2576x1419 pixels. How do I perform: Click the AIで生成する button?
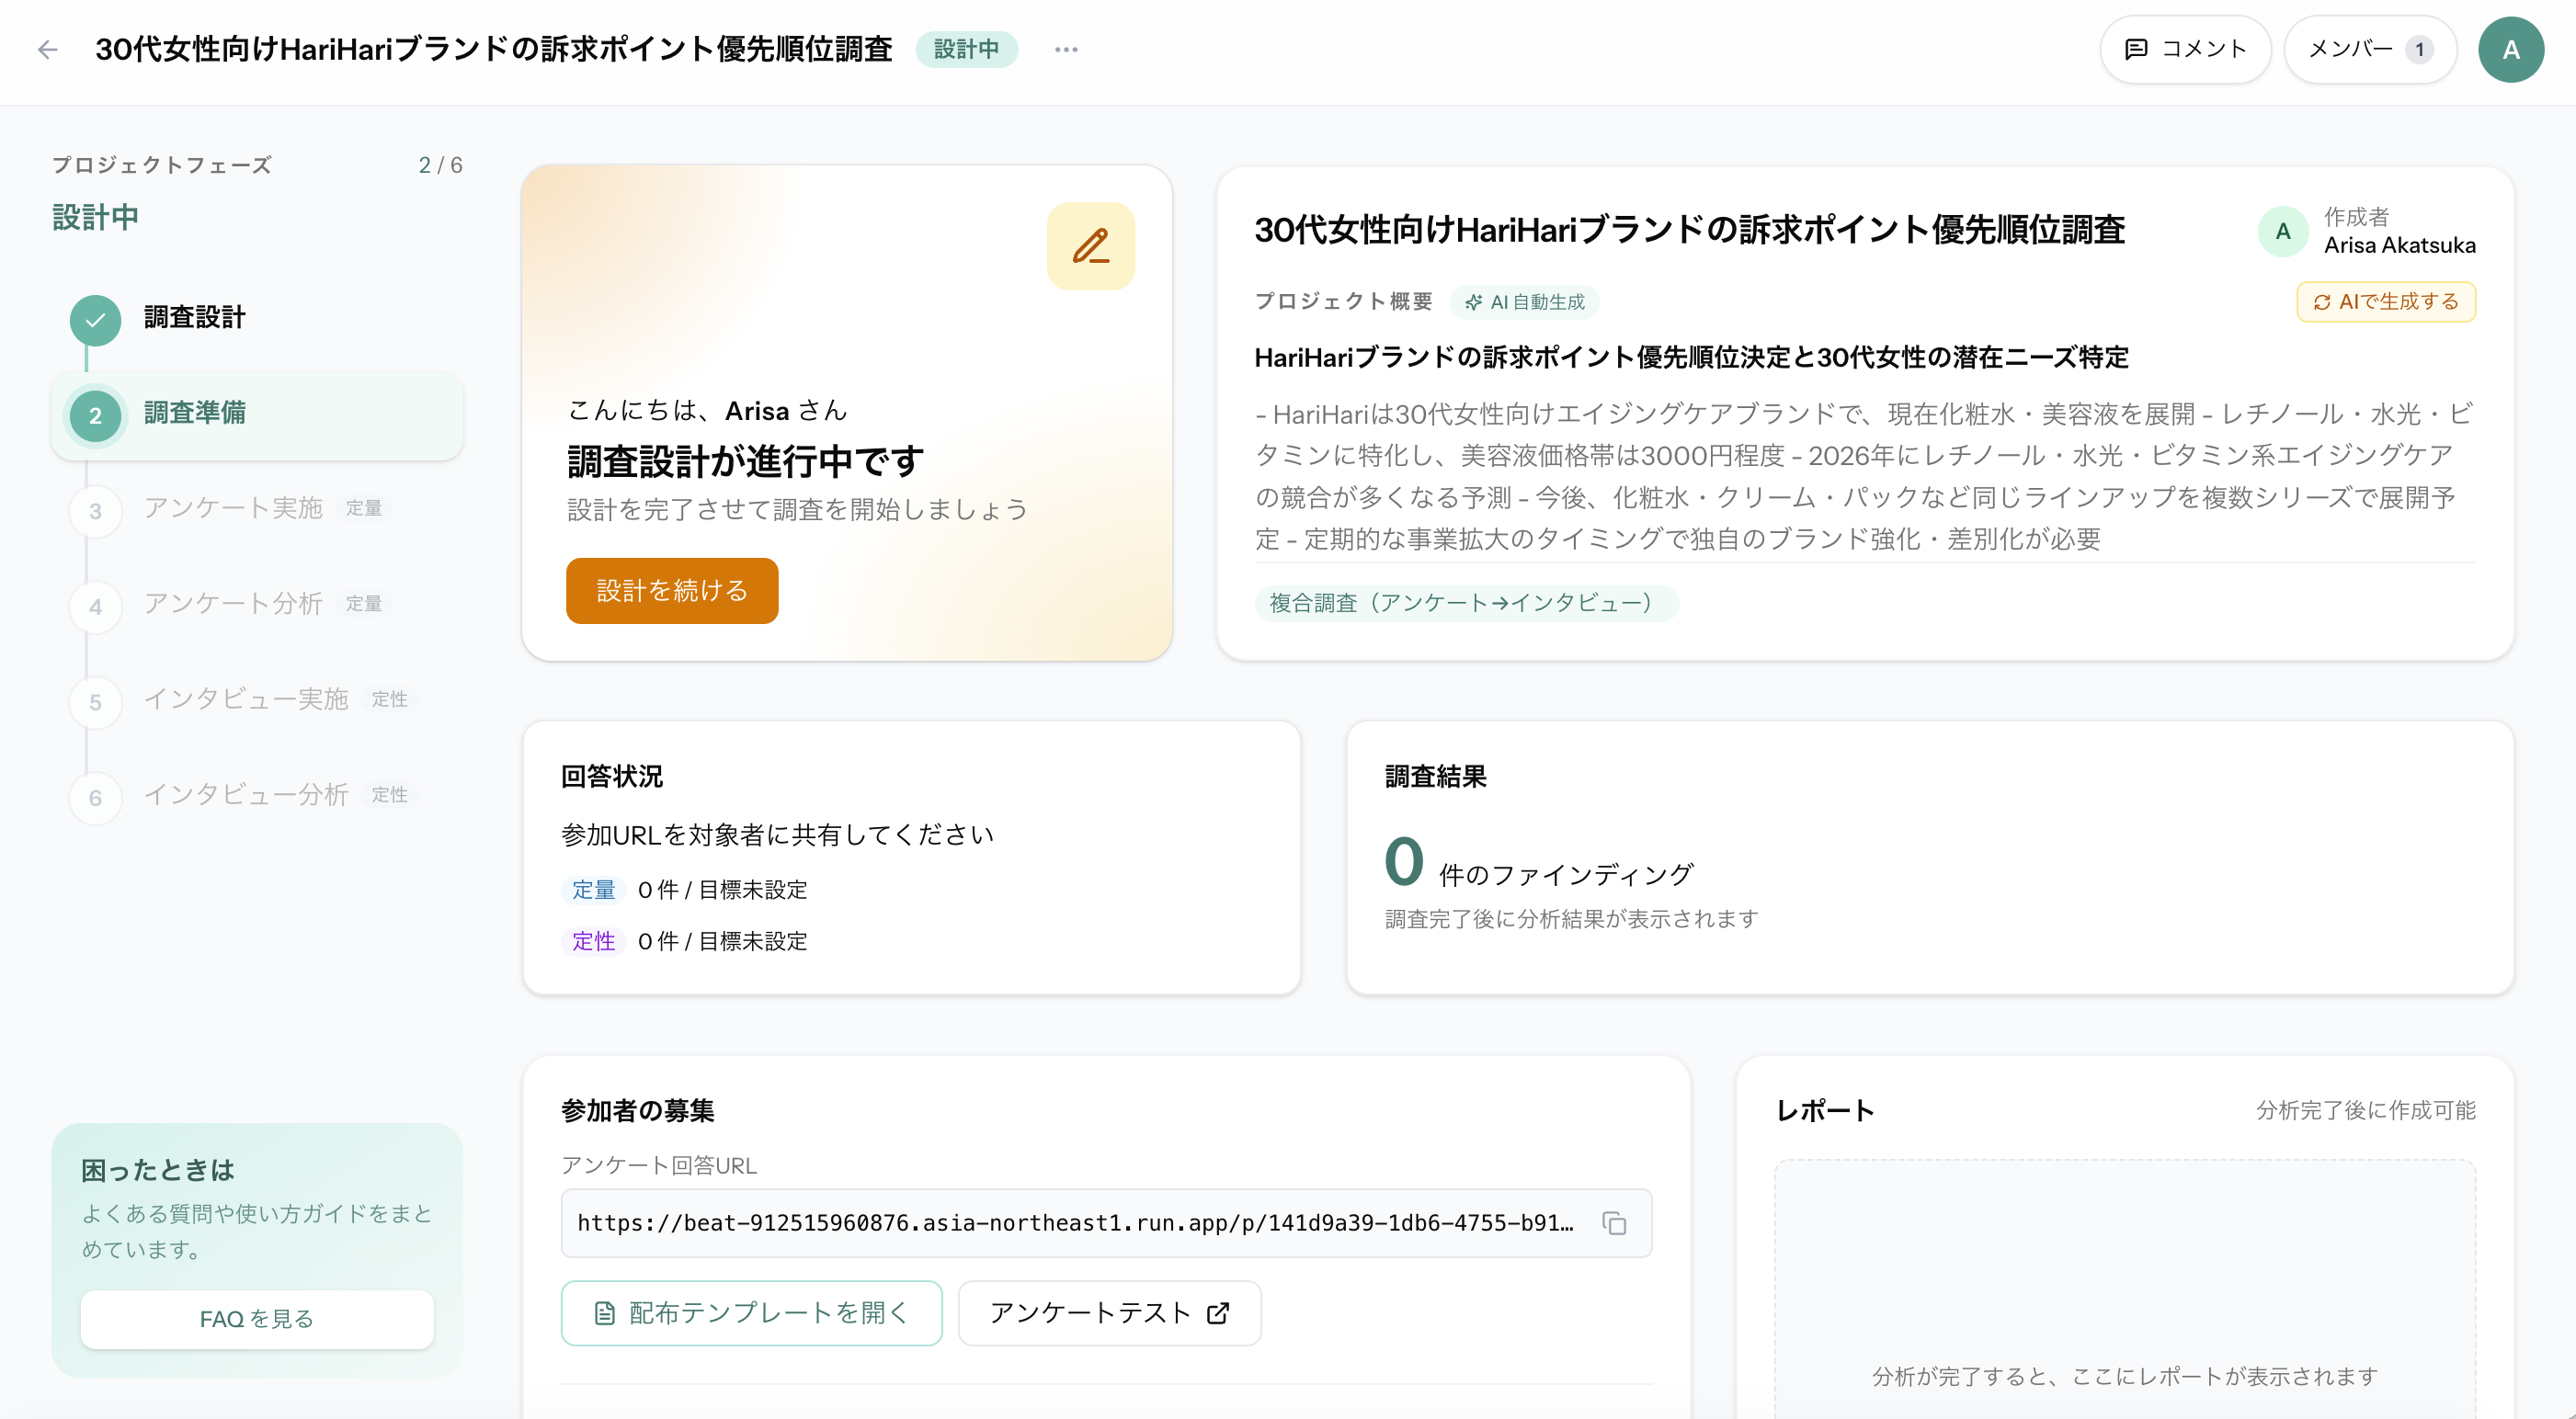(x=2386, y=301)
